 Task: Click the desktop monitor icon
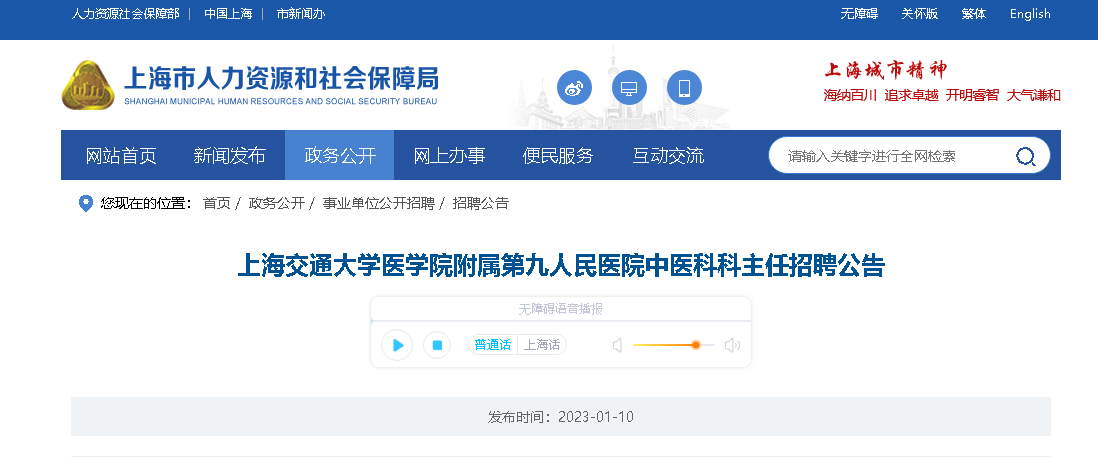(x=629, y=88)
